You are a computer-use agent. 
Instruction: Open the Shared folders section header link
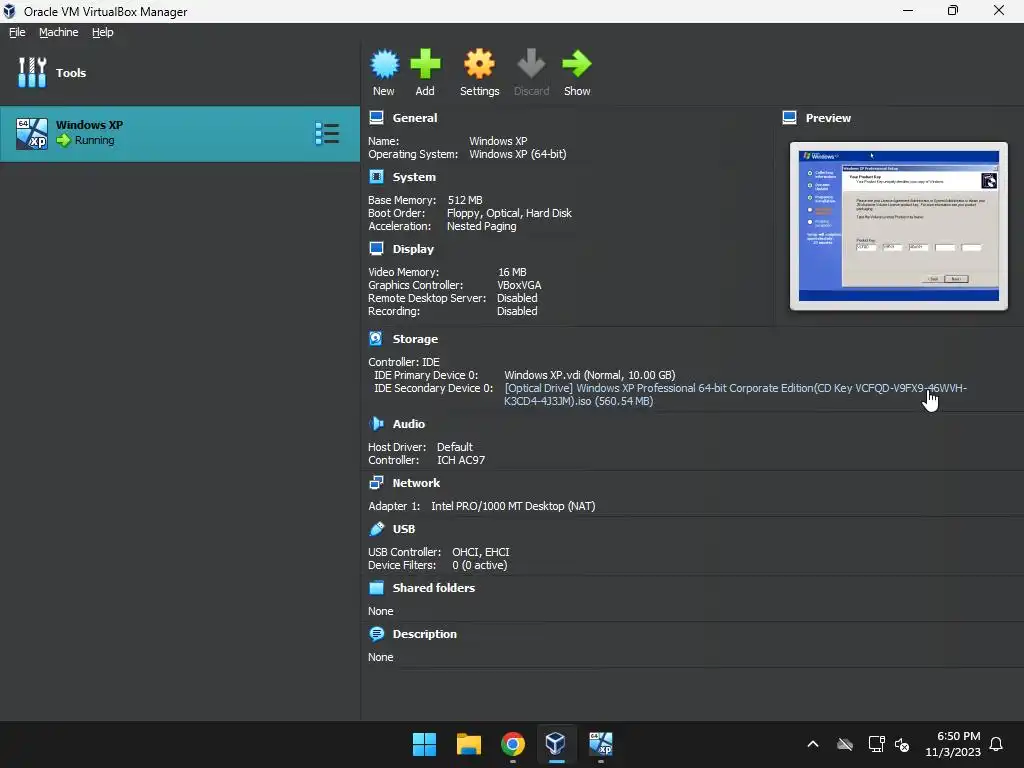tap(434, 588)
